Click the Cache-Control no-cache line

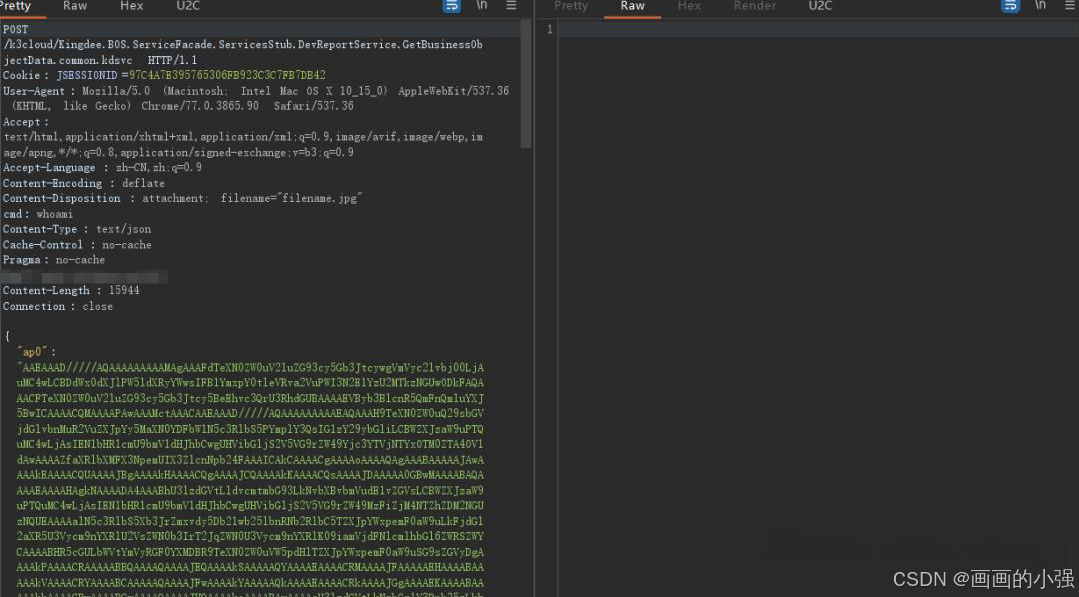coord(77,245)
